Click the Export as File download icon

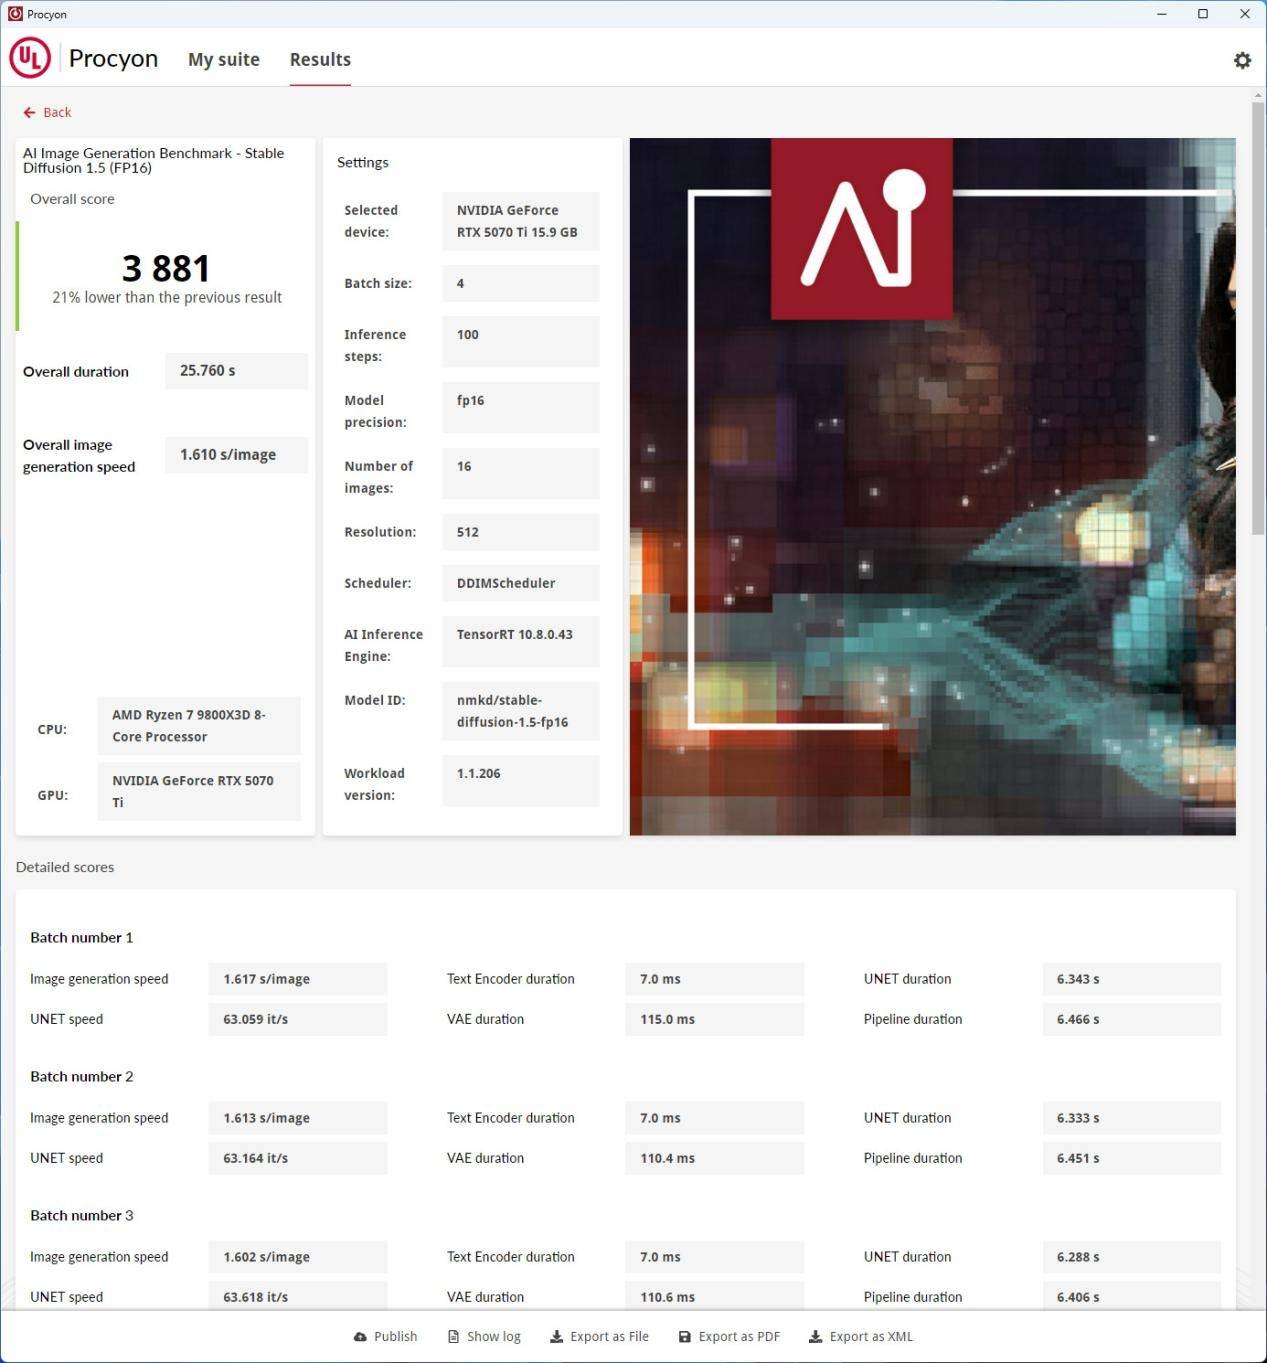pos(556,1337)
